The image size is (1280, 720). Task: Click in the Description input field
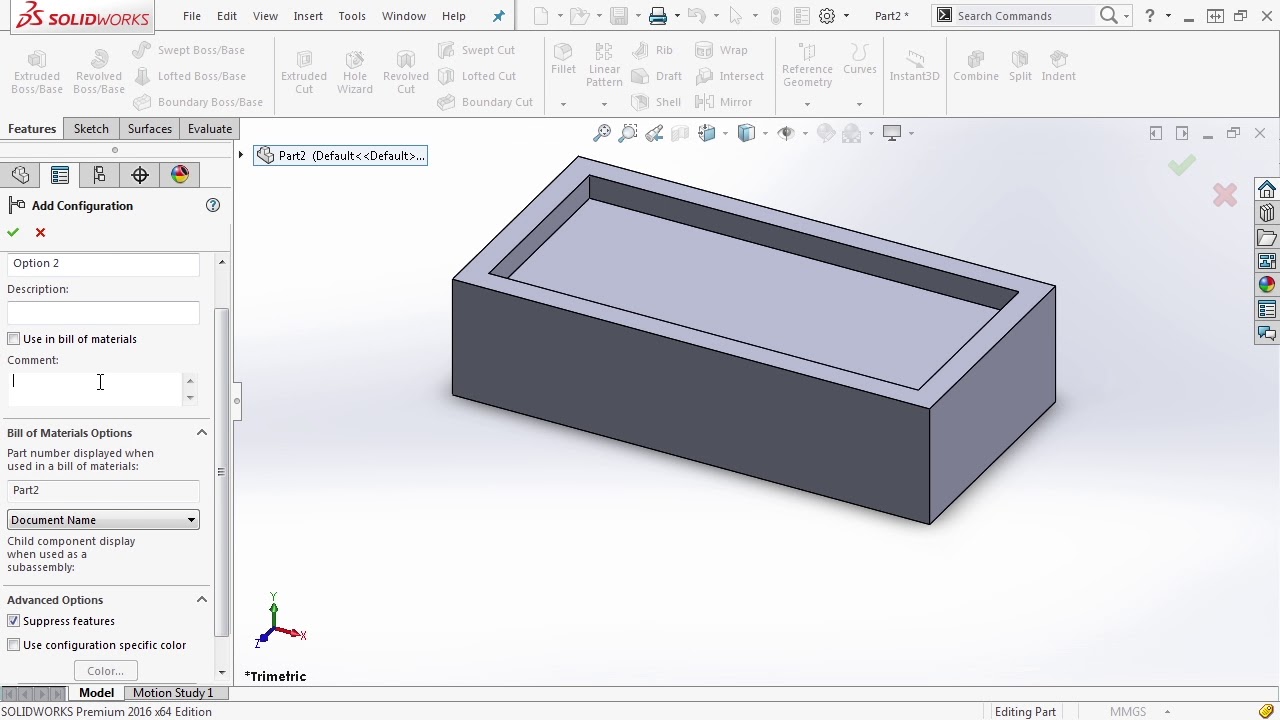tap(103, 313)
